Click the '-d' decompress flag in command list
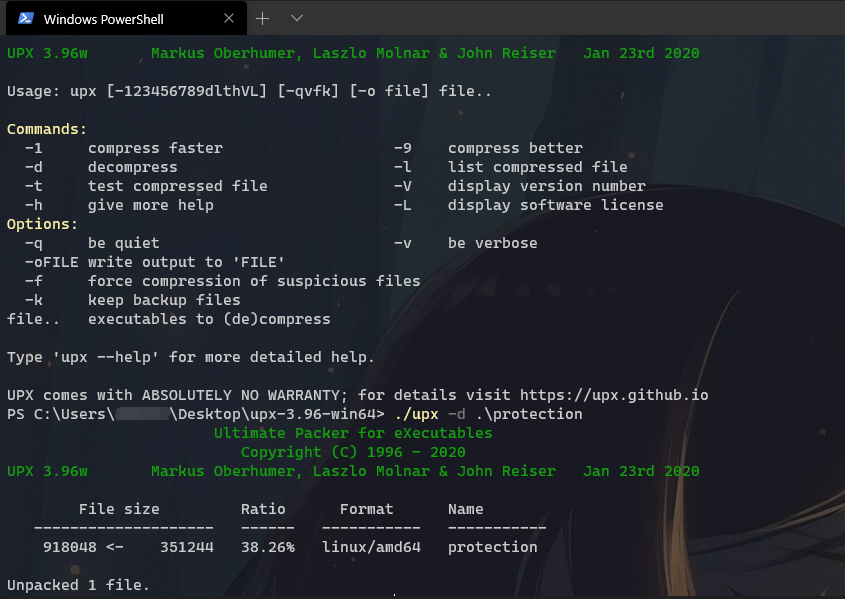The height and width of the screenshot is (599, 845). point(33,167)
